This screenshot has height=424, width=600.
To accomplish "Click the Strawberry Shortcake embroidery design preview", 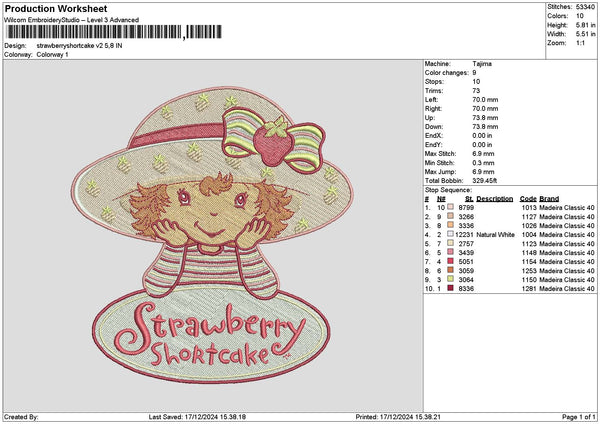I will pyautogui.click(x=212, y=234).
